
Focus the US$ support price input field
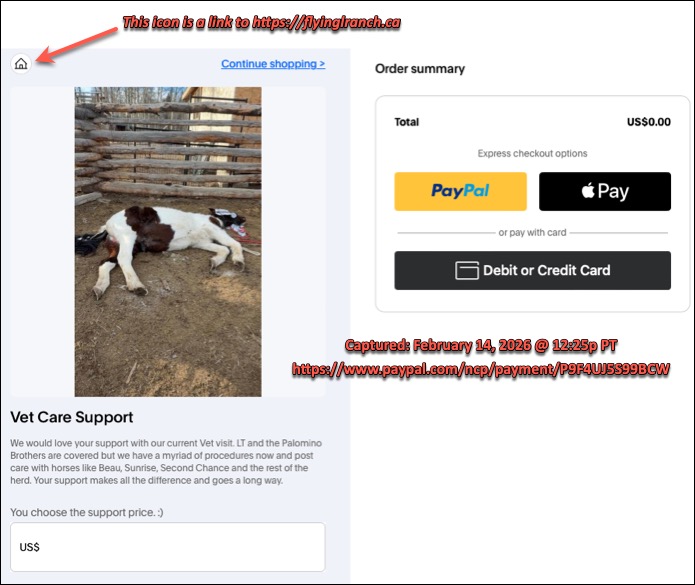click(168, 547)
